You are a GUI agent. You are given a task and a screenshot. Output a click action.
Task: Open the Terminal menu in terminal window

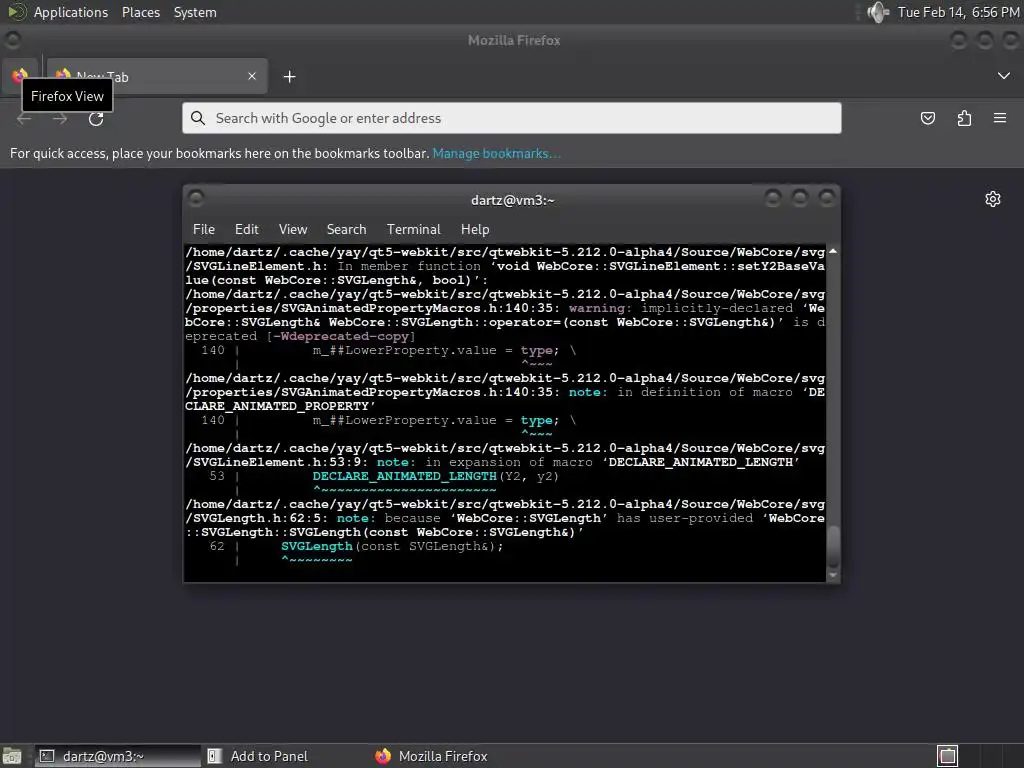click(413, 229)
